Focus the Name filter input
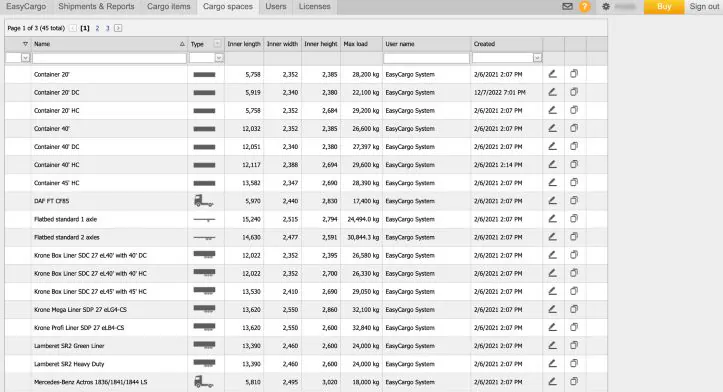 point(109,58)
